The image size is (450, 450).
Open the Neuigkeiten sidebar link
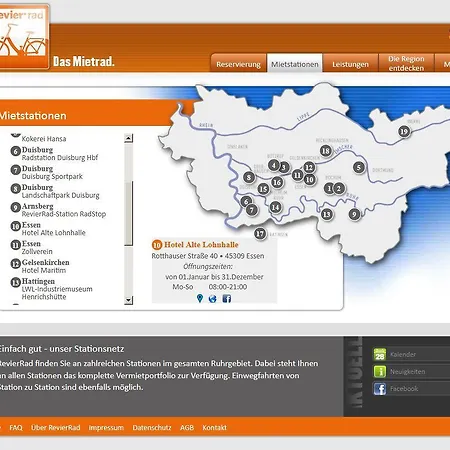tap(407, 371)
